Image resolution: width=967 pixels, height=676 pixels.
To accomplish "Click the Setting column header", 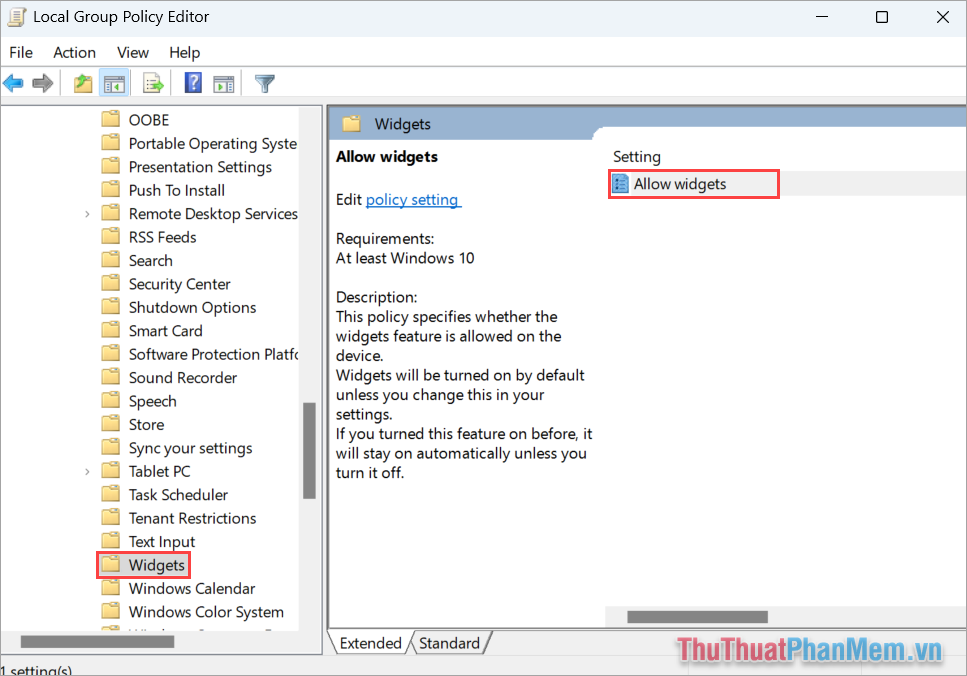I will [637, 157].
